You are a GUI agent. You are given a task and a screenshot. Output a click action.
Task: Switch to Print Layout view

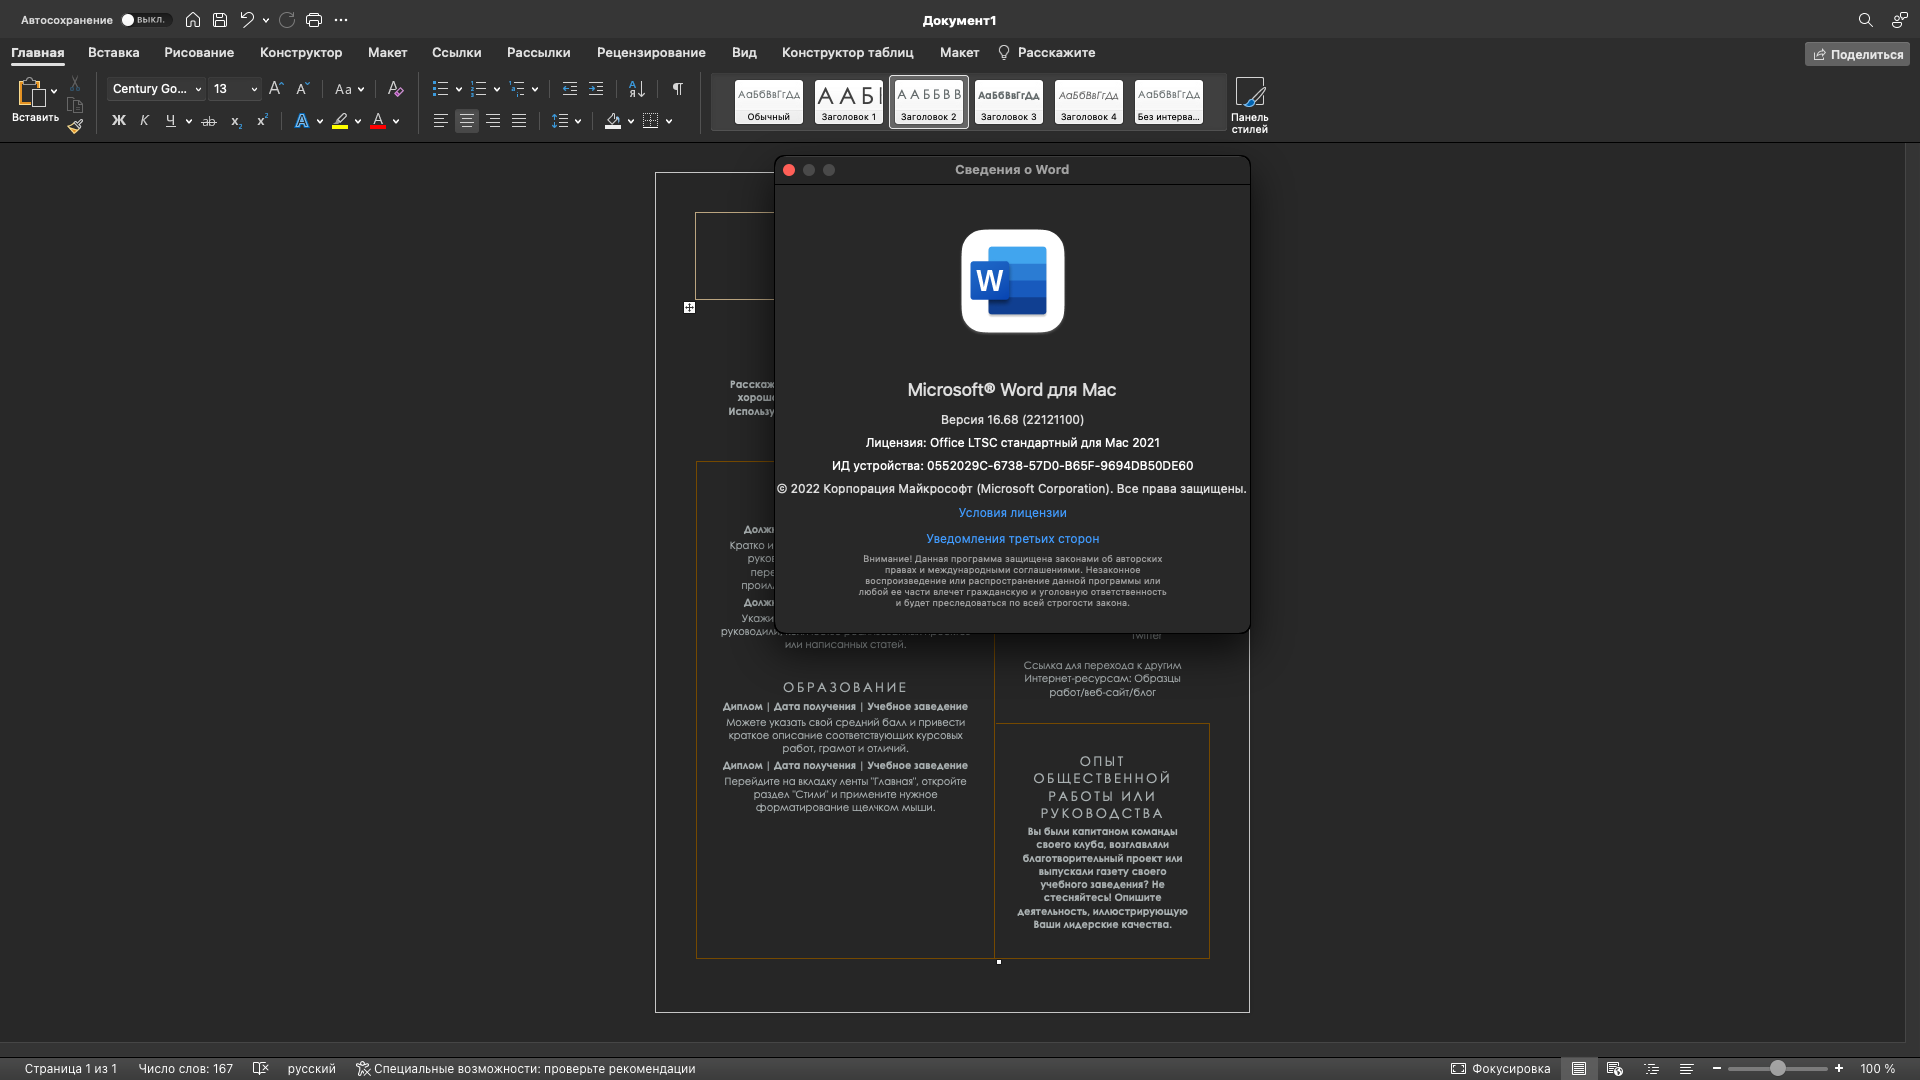click(1579, 1068)
